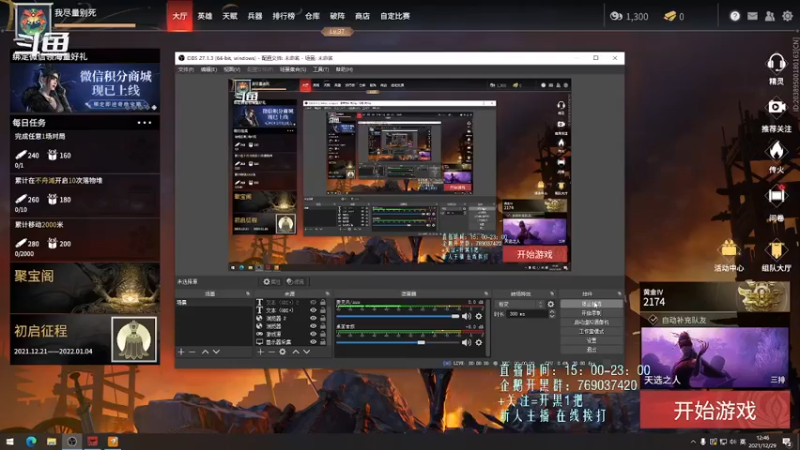Screen dimensions: 800x450
Task: Click the 开始游戏 start game button
Action: [715, 411]
